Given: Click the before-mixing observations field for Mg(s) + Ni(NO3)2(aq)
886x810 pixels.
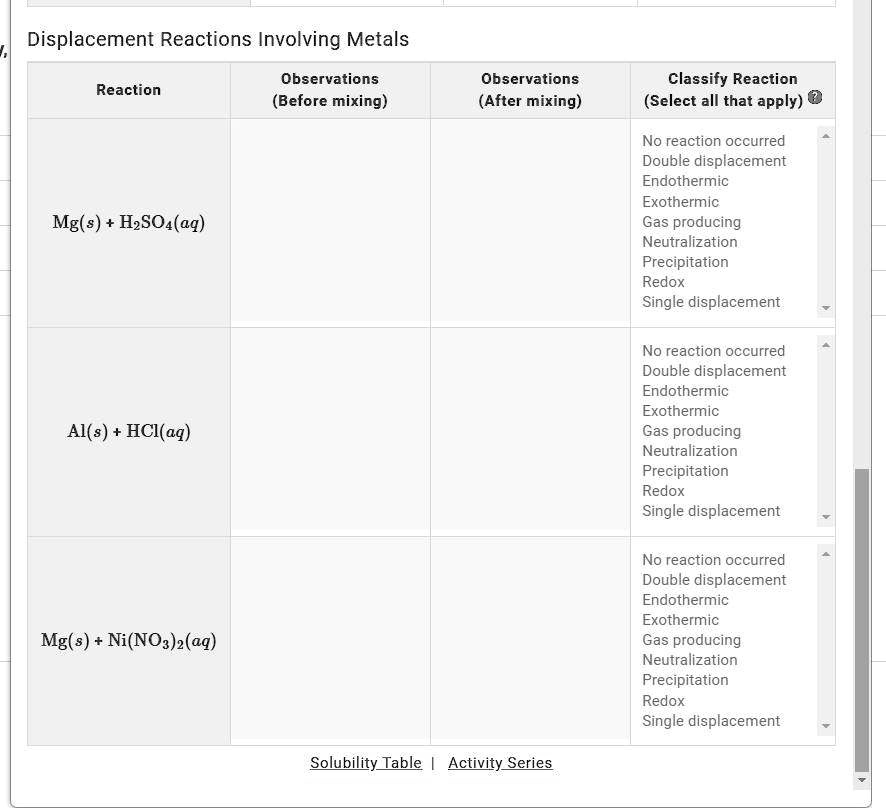Looking at the screenshot, I should tap(330, 640).
